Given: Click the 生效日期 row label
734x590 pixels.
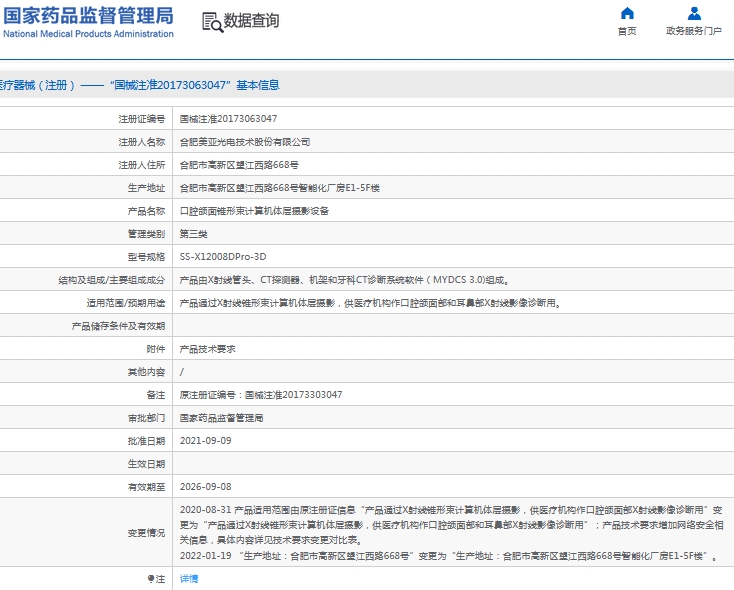Looking at the screenshot, I should coord(146,464).
